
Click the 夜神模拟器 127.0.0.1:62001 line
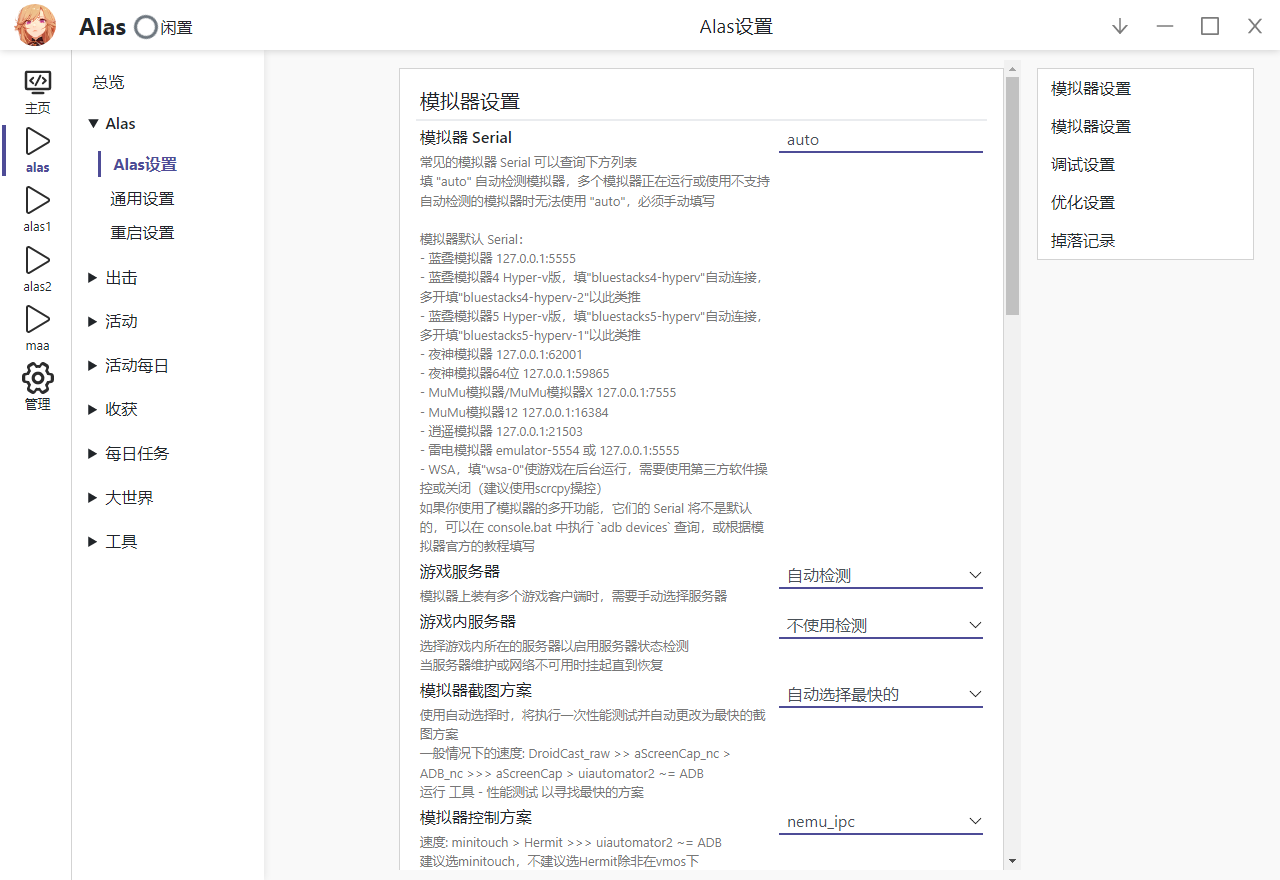point(501,354)
